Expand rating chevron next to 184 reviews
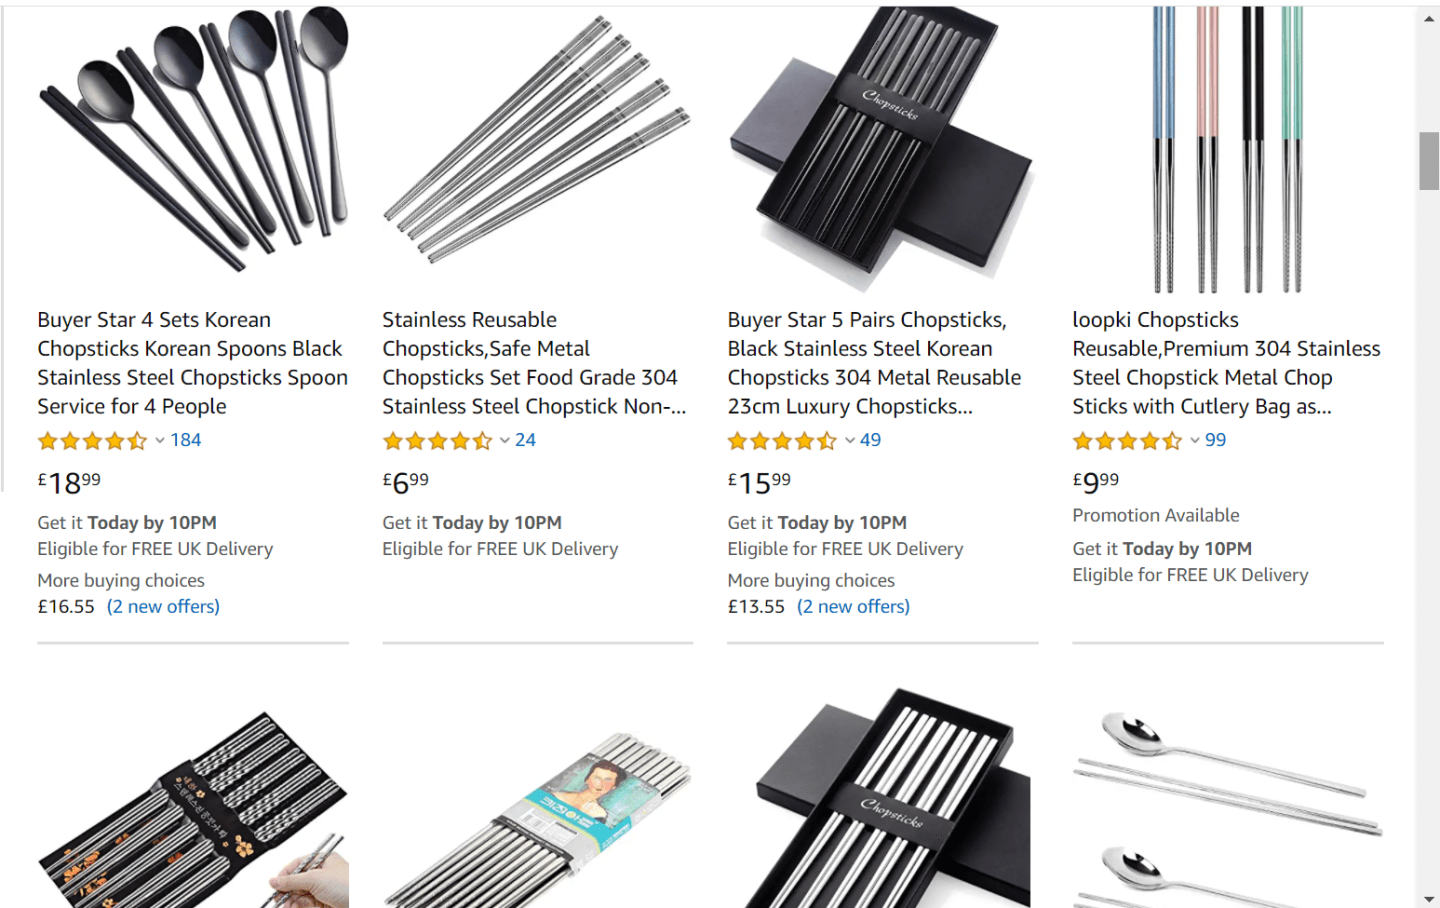The width and height of the screenshot is (1440, 908). [160, 441]
